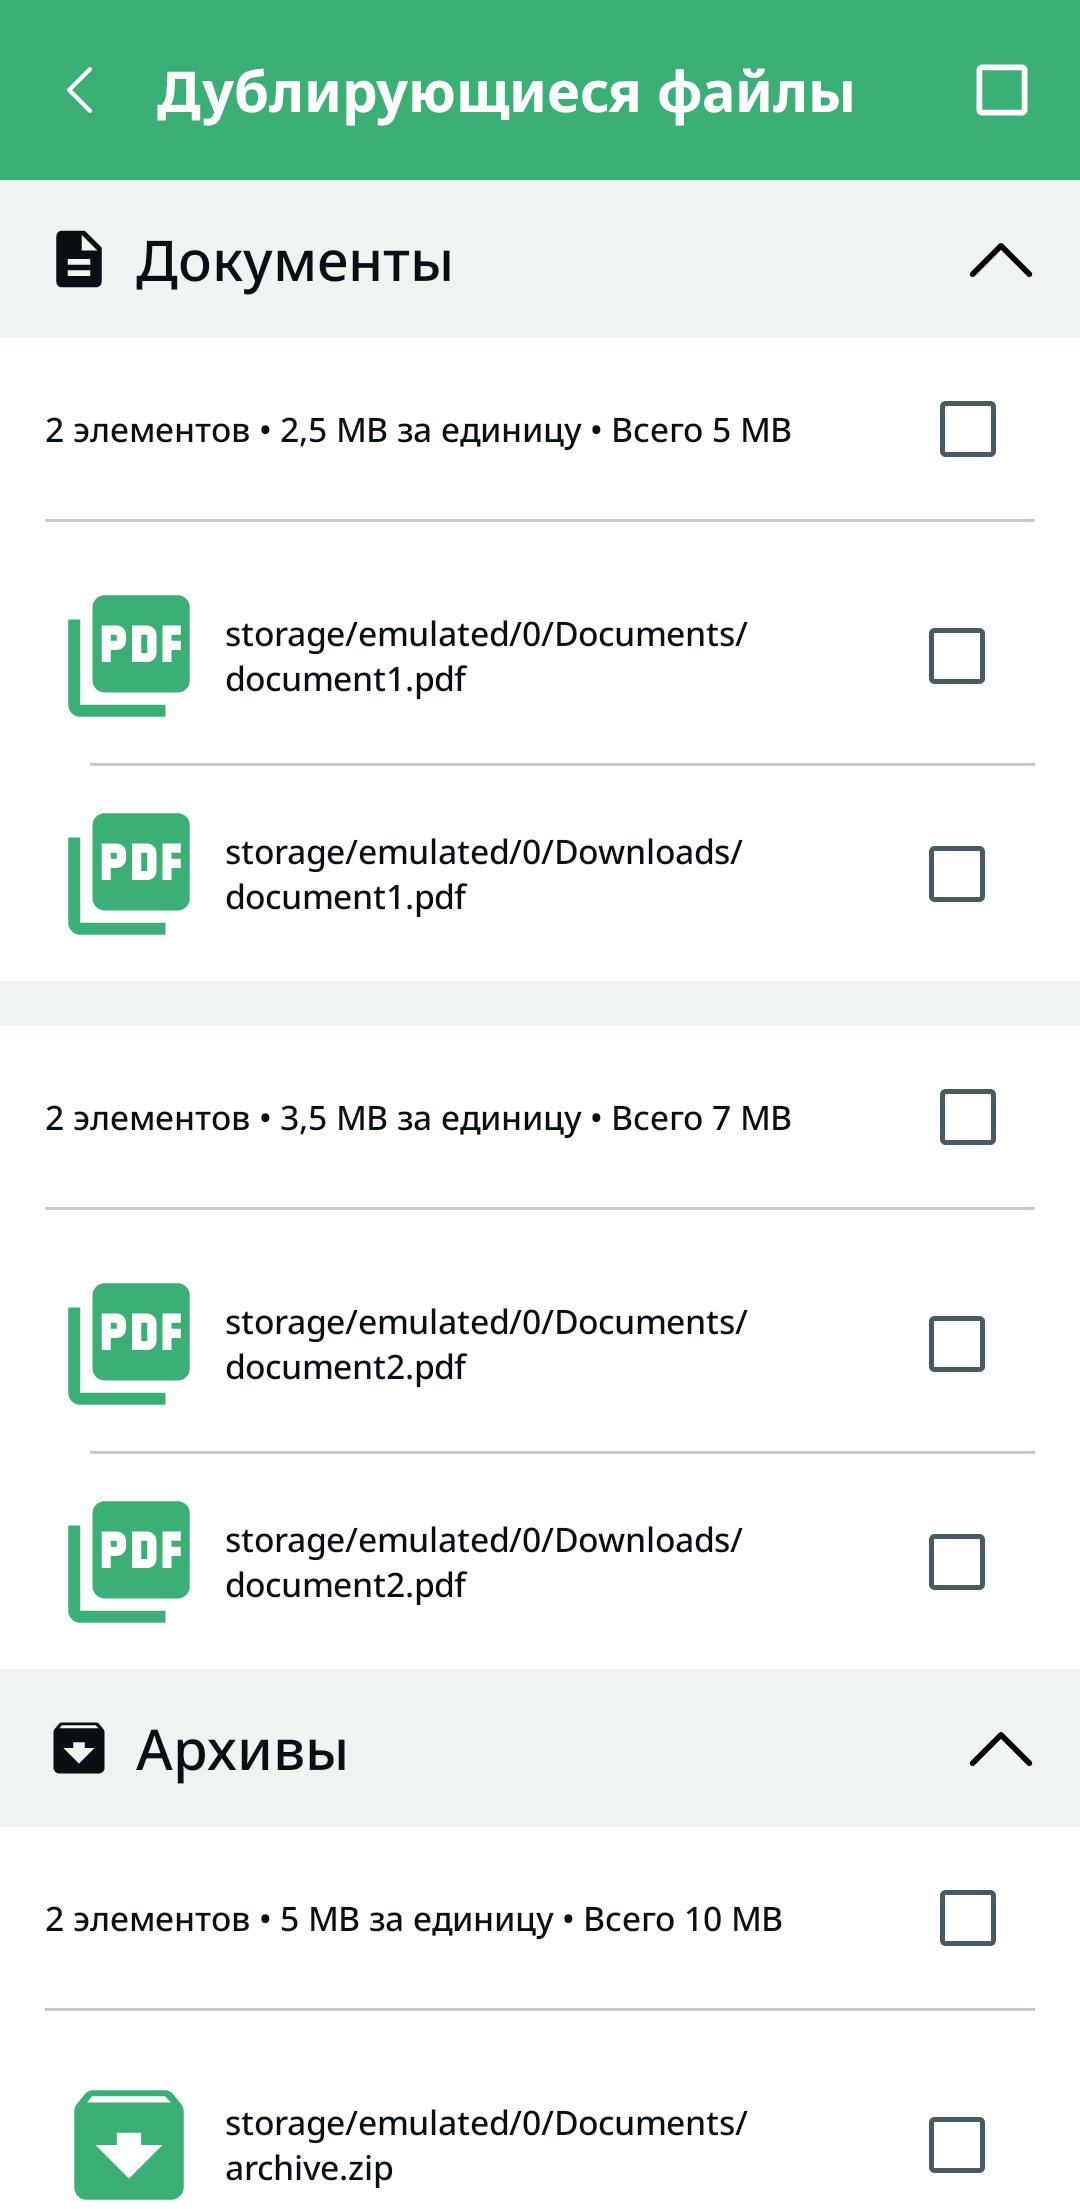Image resolution: width=1080 pixels, height=2209 pixels.
Task: Select Documents/document1.pdf checkbox
Action: click(957, 656)
